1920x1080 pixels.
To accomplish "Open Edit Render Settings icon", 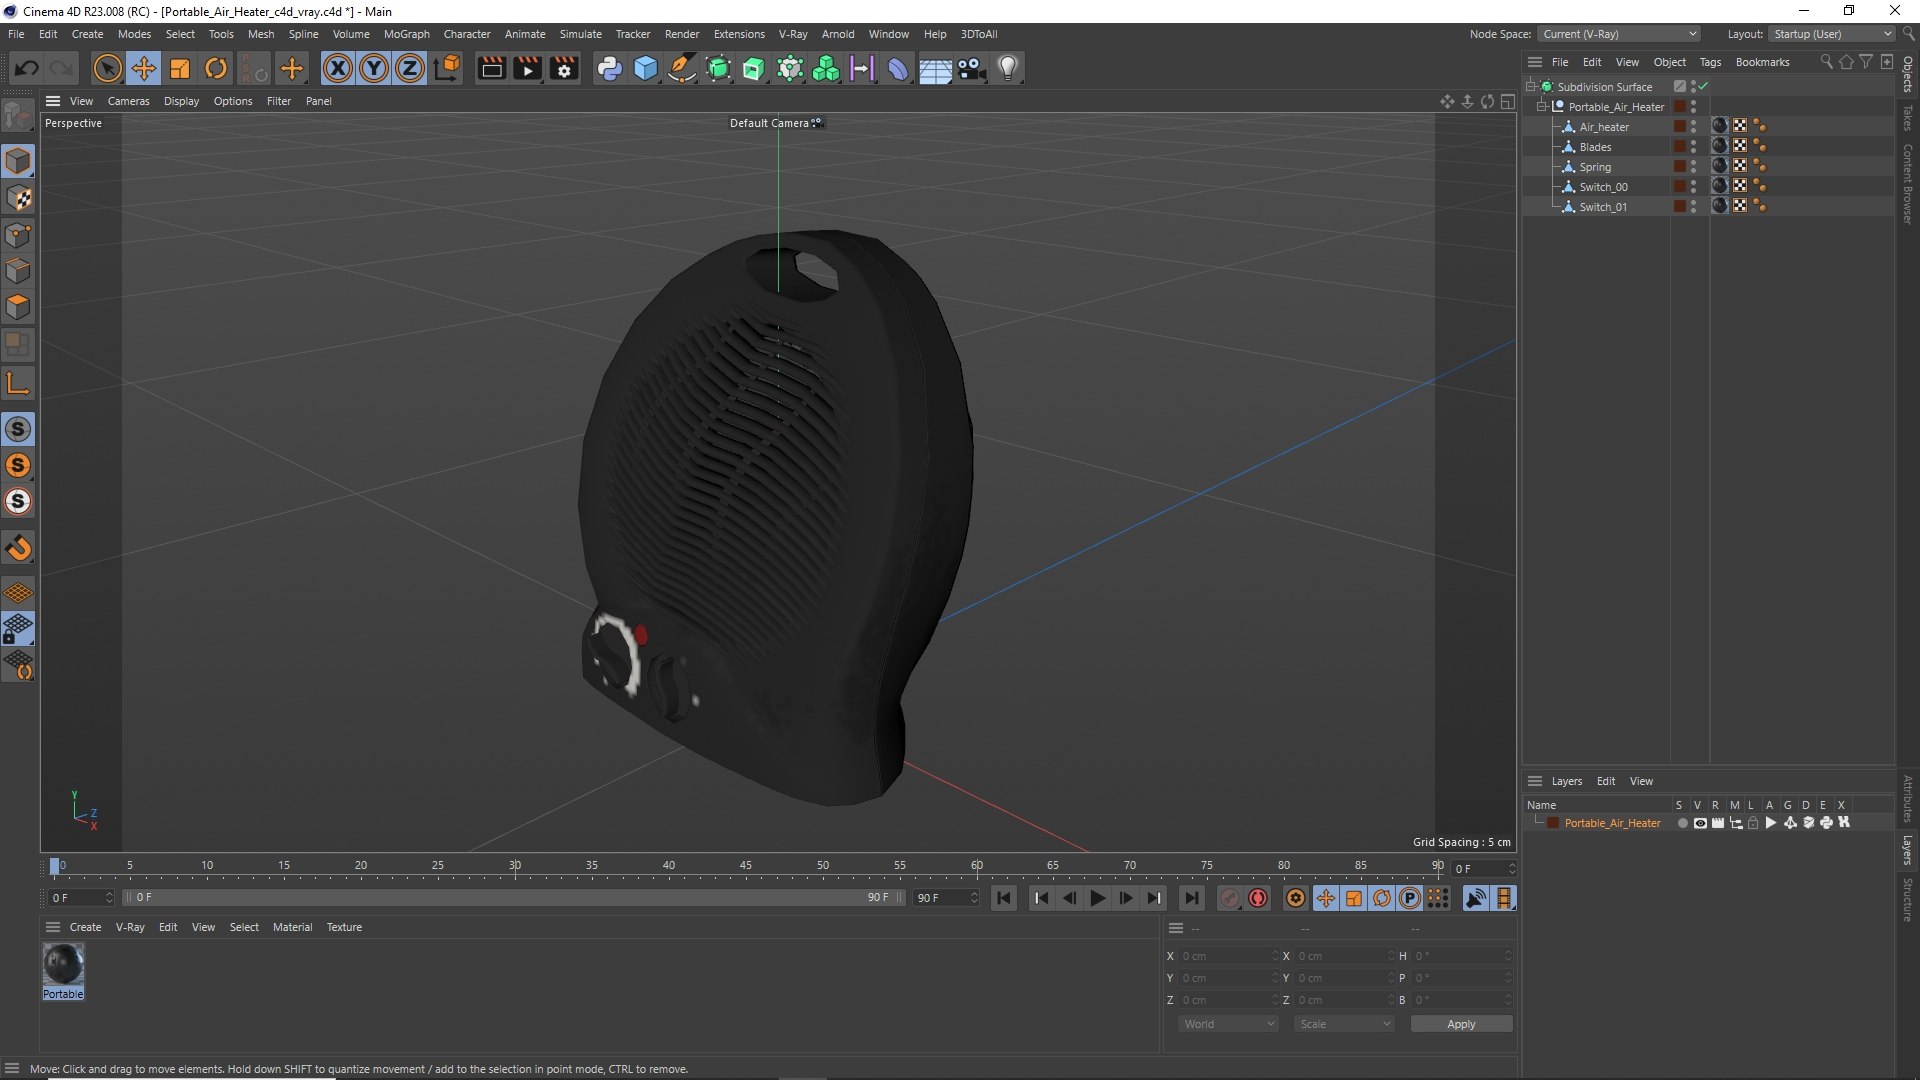I will click(x=565, y=68).
